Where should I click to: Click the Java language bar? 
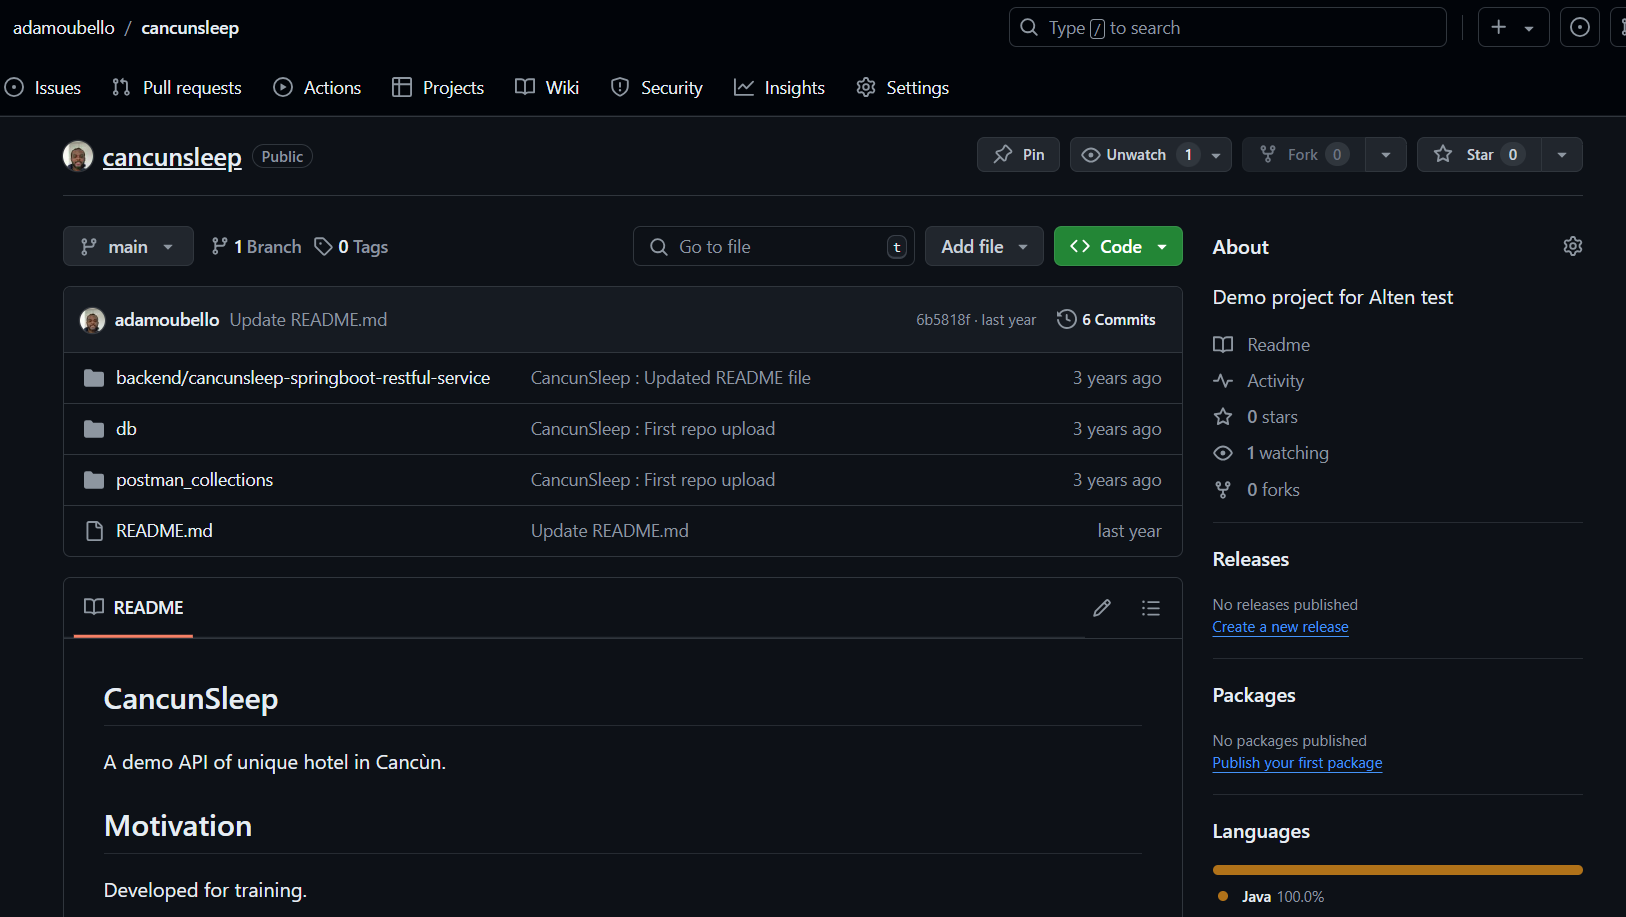[x=1398, y=870]
